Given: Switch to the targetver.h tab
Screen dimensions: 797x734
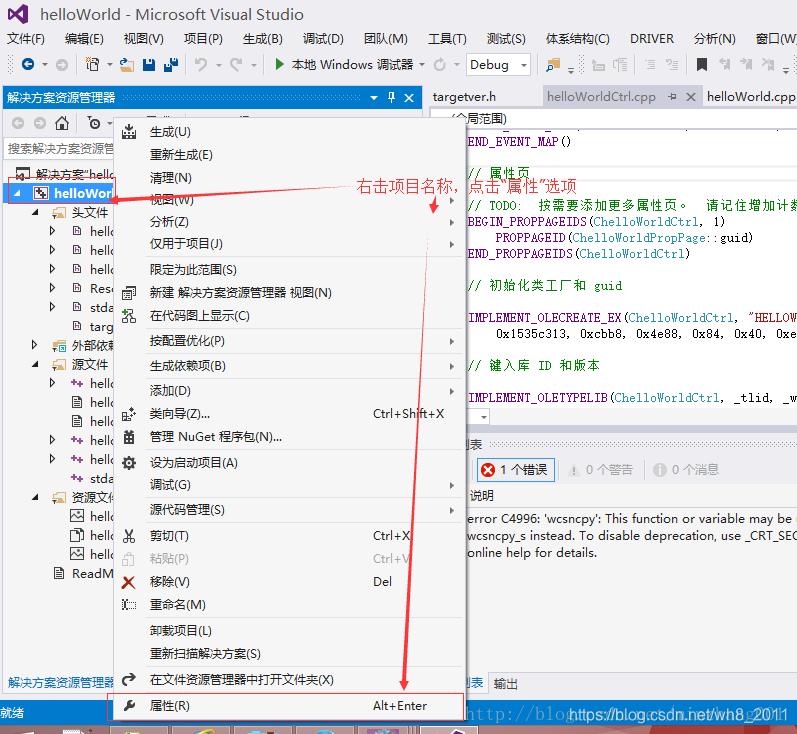Looking at the screenshot, I should click(464, 97).
